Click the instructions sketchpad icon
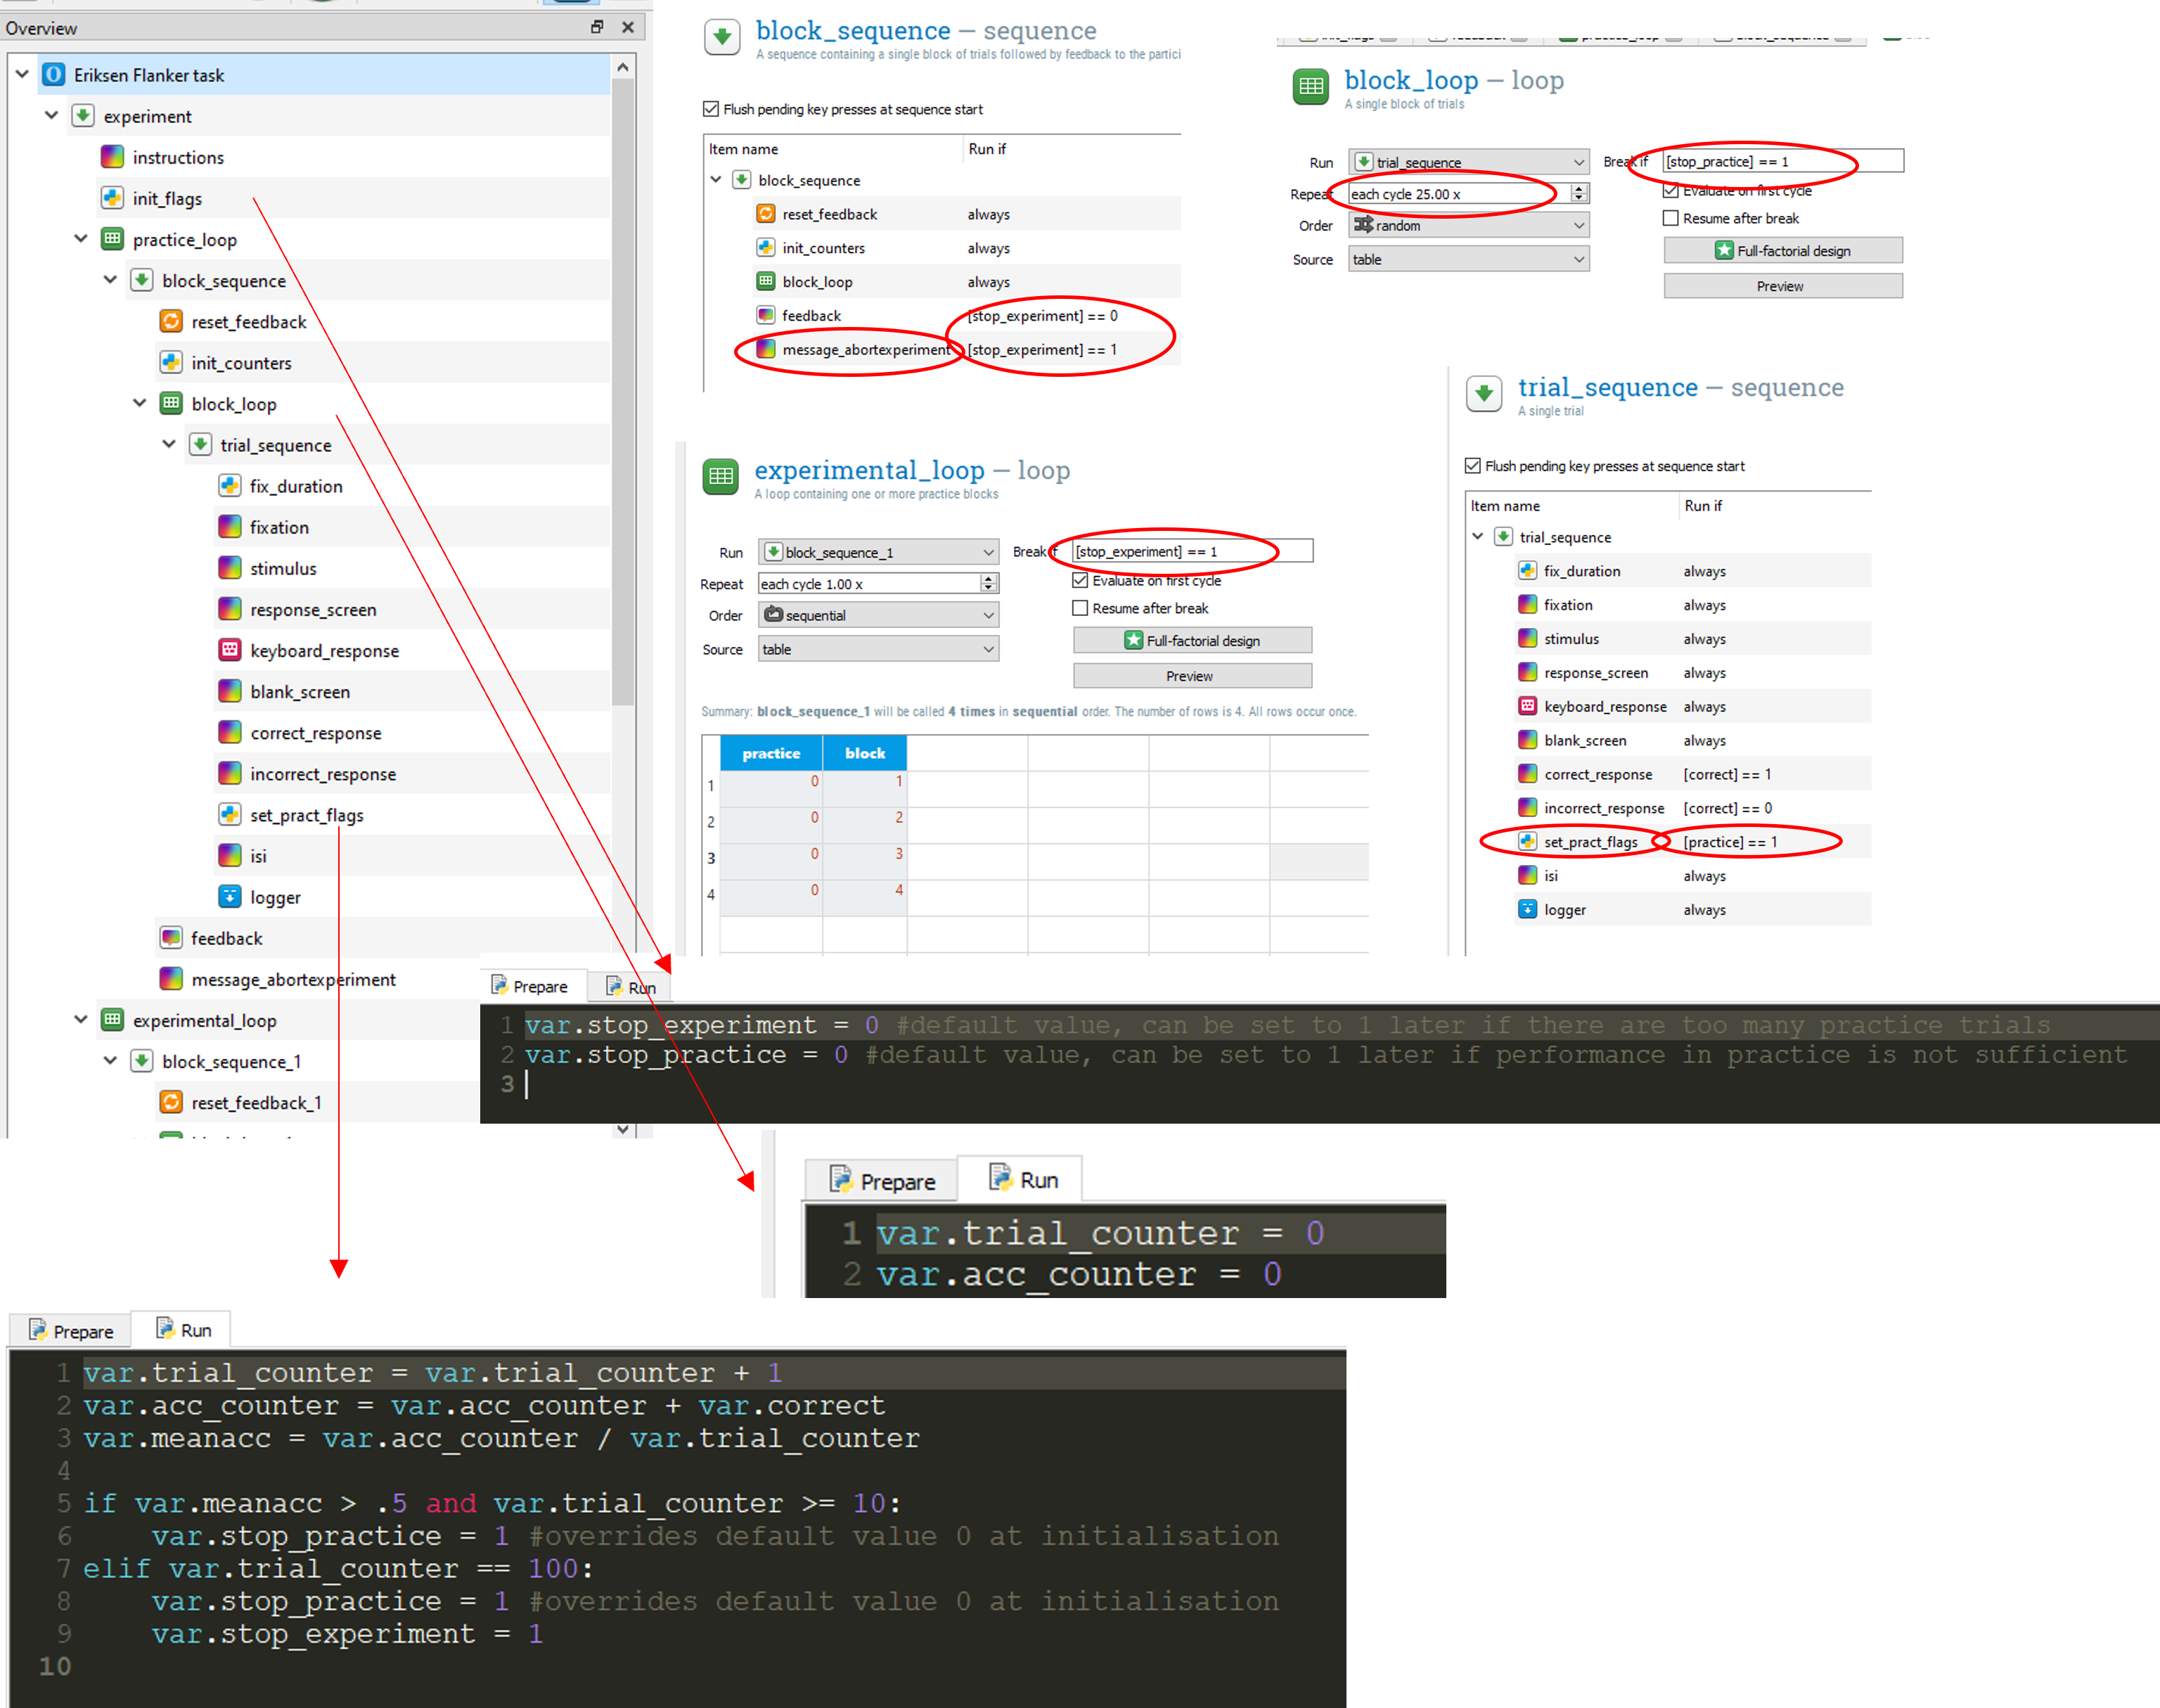 (113, 157)
